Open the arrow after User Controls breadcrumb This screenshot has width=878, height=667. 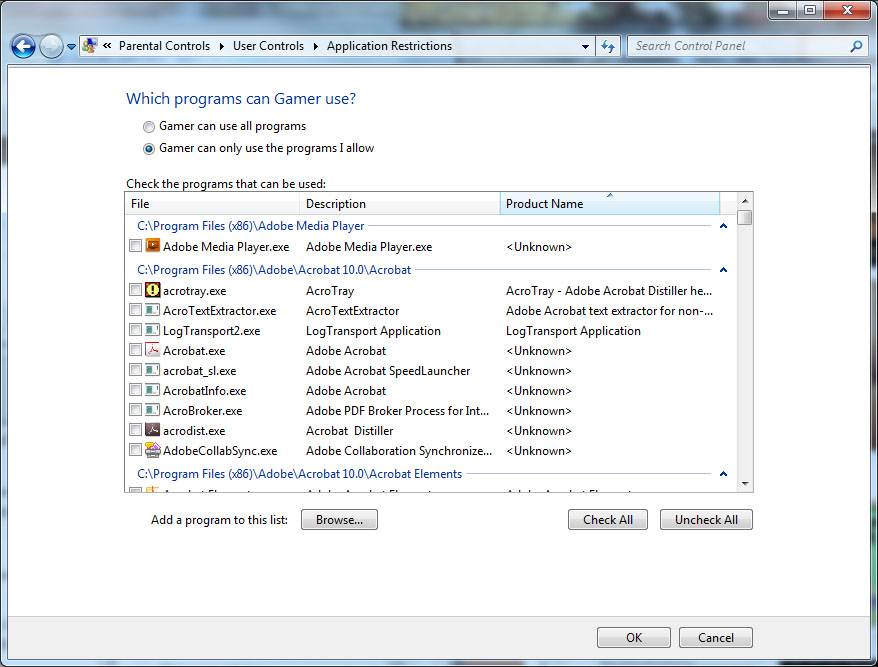pos(316,46)
